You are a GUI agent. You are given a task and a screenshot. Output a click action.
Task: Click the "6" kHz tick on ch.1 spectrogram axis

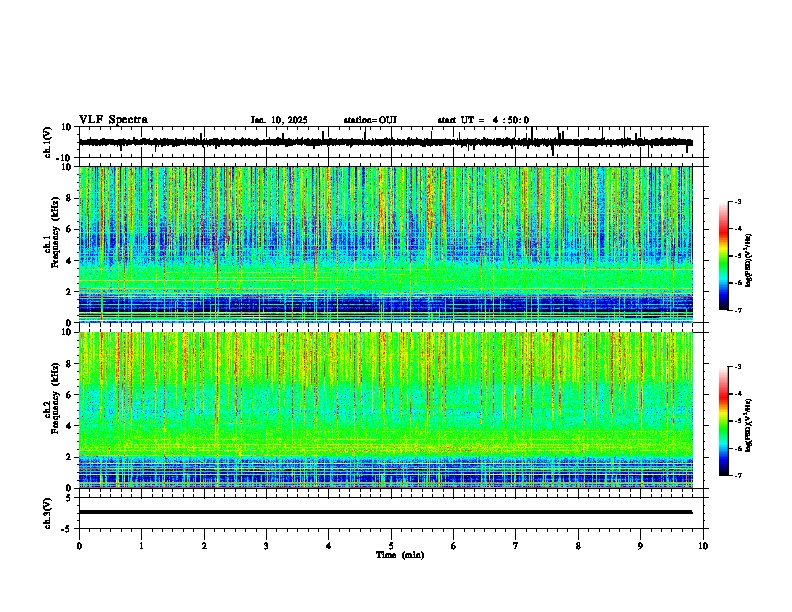[x=69, y=229]
